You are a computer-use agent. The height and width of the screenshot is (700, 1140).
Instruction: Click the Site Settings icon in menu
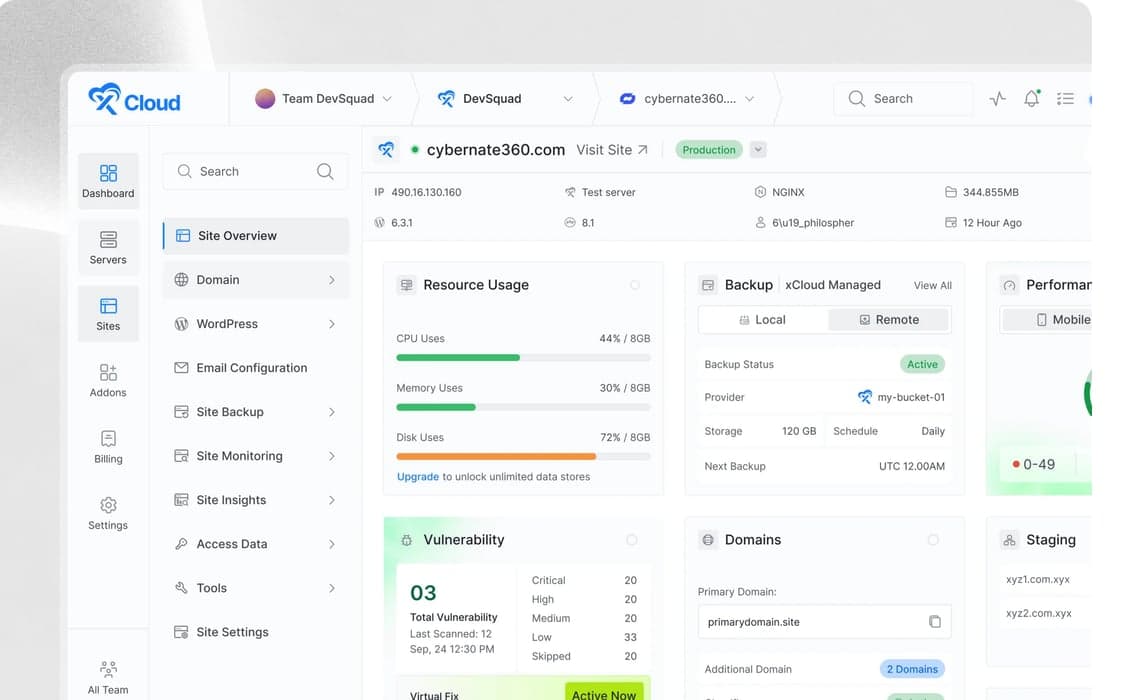(x=181, y=632)
